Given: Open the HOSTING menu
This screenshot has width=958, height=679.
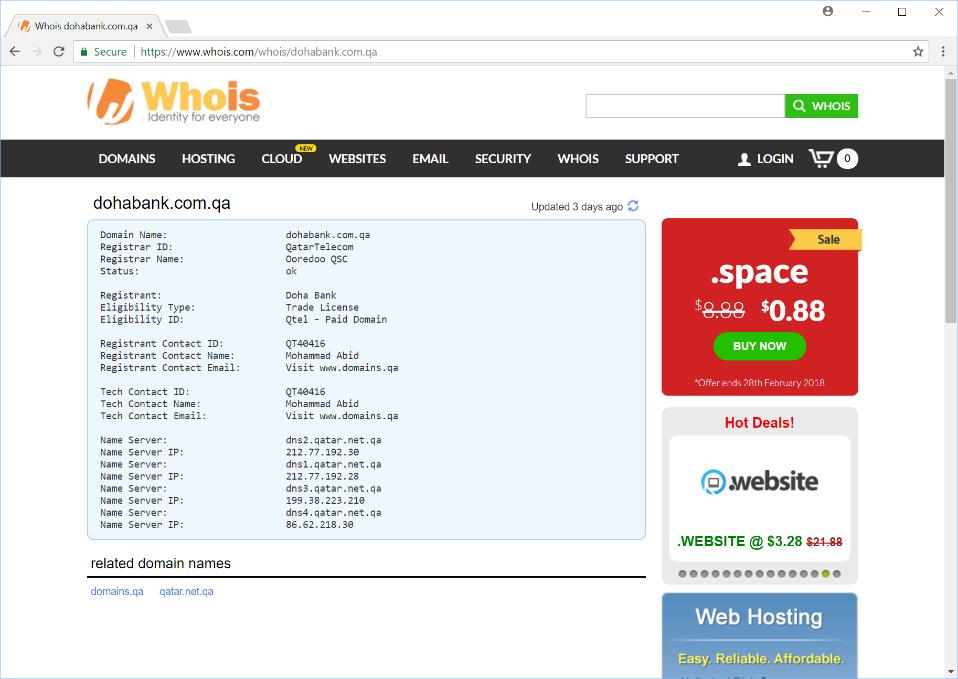Looking at the screenshot, I should pyautogui.click(x=208, y=159).
